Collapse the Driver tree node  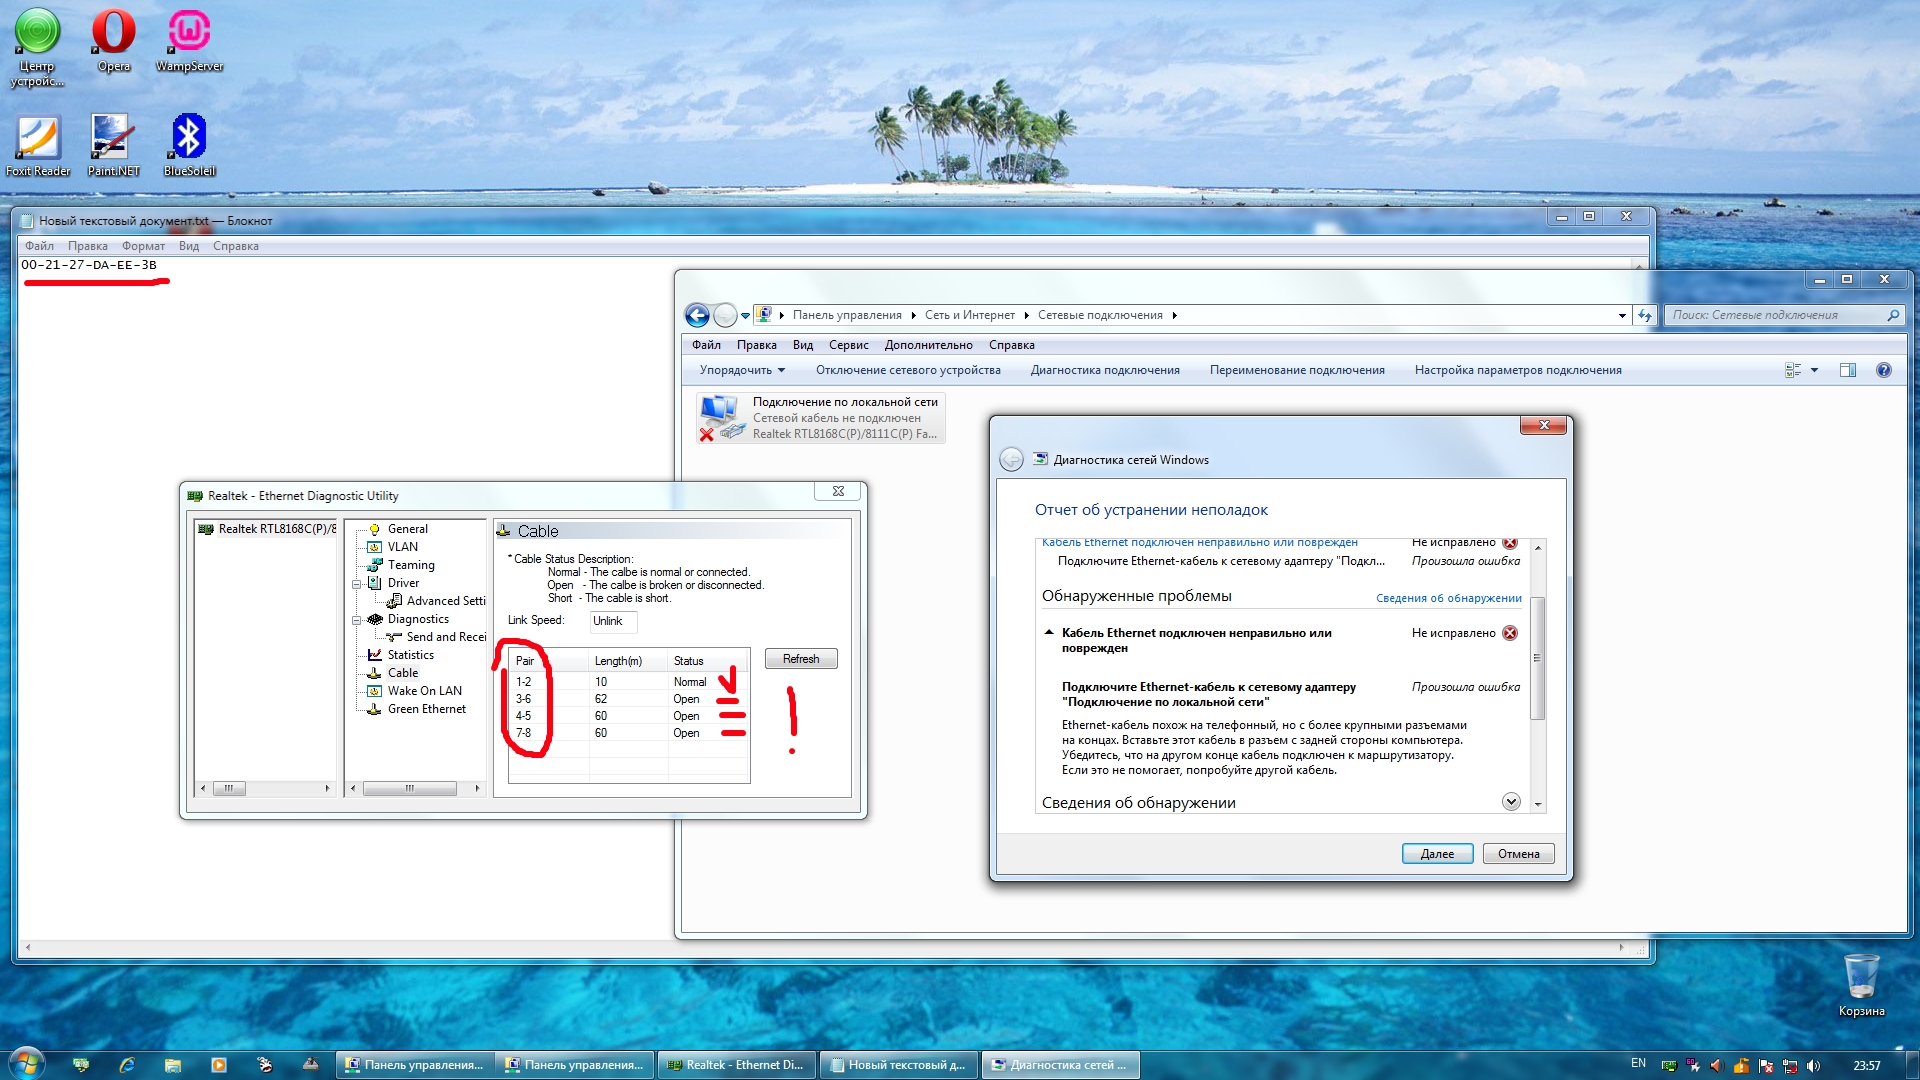[357, 584]
